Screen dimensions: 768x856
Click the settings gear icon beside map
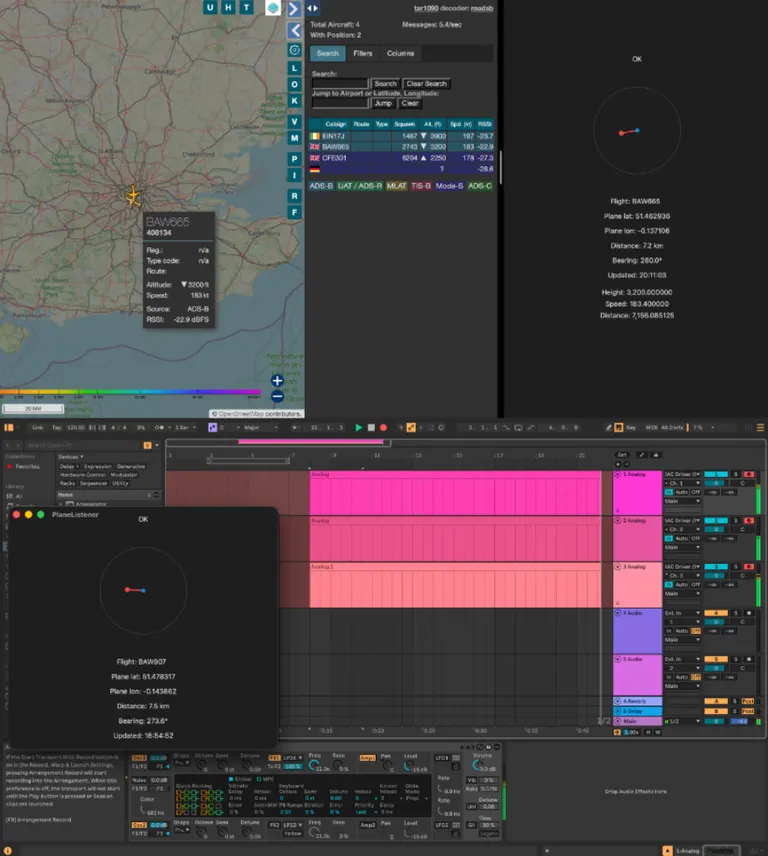(294, 50)
